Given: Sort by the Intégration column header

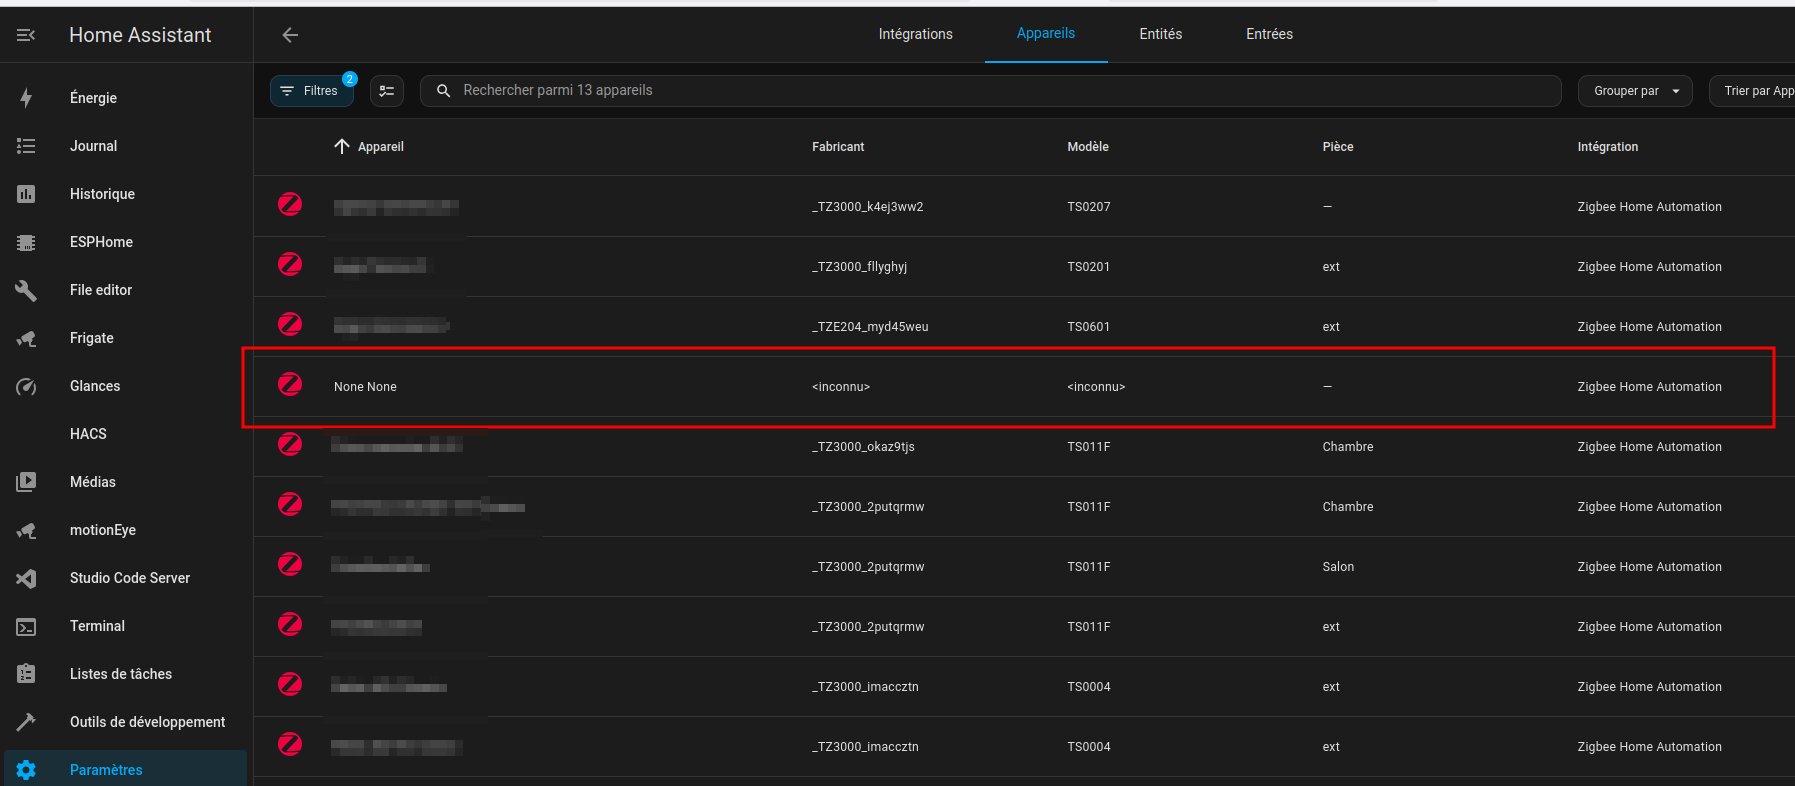Looking at the screenshot, I should point(1608,147).
